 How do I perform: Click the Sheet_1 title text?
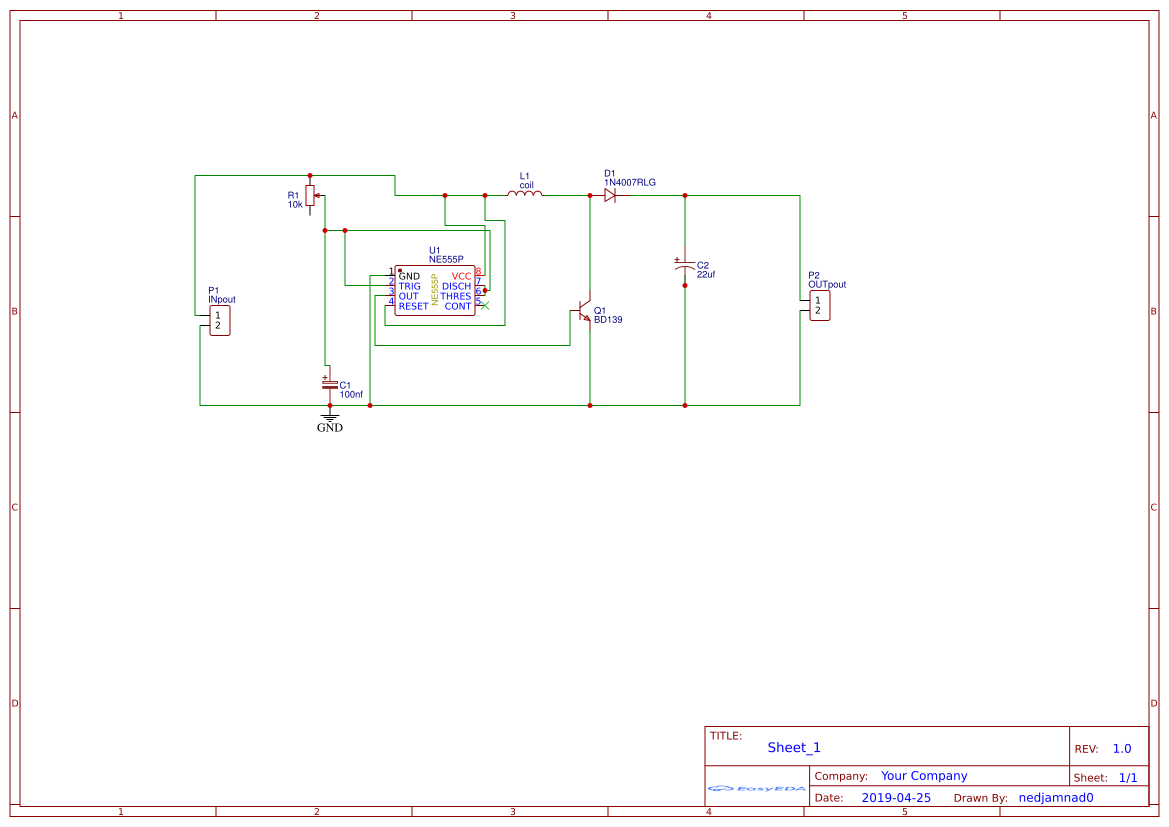coord(793,747)
